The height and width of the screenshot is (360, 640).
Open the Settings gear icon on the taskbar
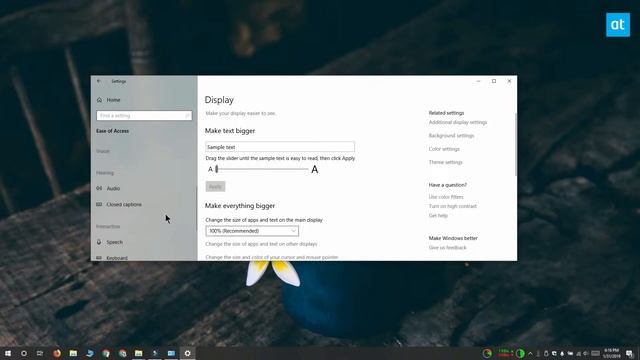tap(187, 353)
